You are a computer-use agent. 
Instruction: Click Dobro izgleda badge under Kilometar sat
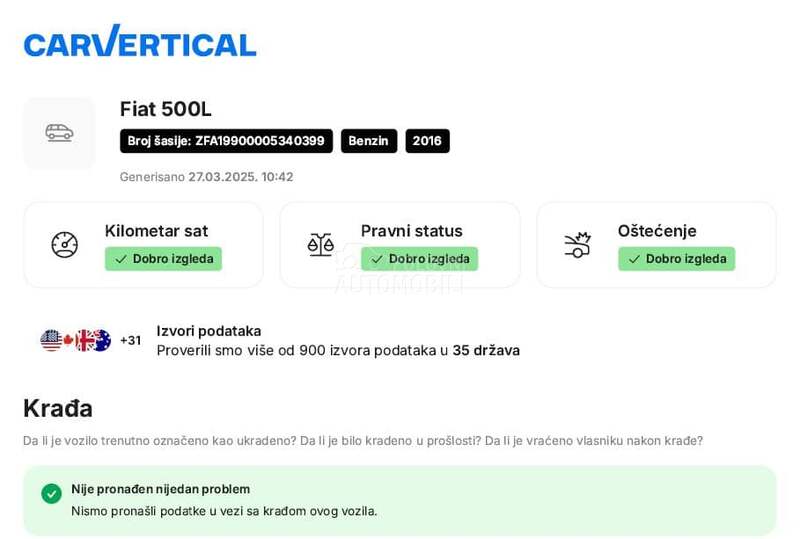pos(163,259)
